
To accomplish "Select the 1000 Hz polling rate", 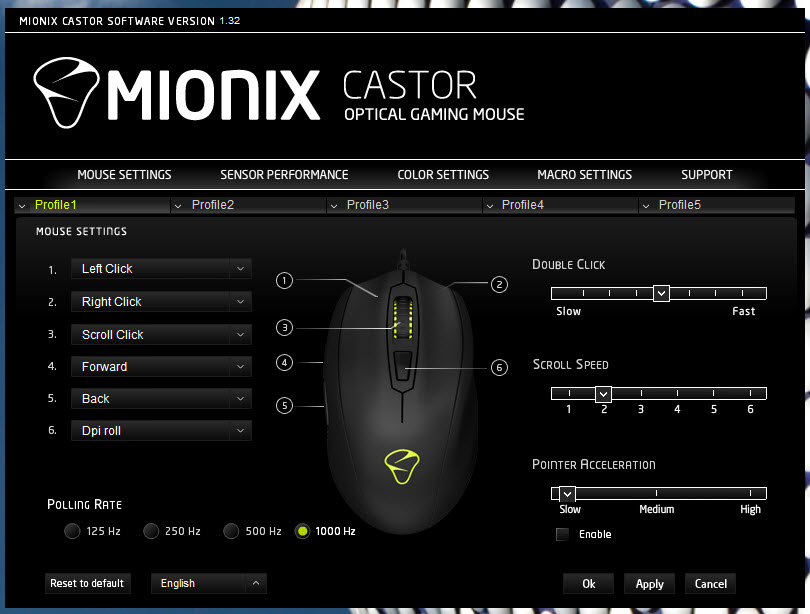I will coord(302,531).
